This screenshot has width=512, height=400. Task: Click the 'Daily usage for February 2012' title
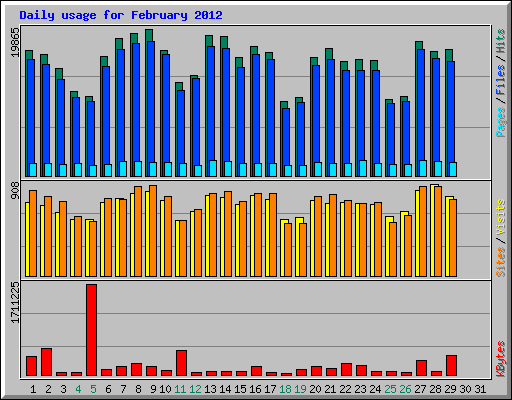coord(121,15)
